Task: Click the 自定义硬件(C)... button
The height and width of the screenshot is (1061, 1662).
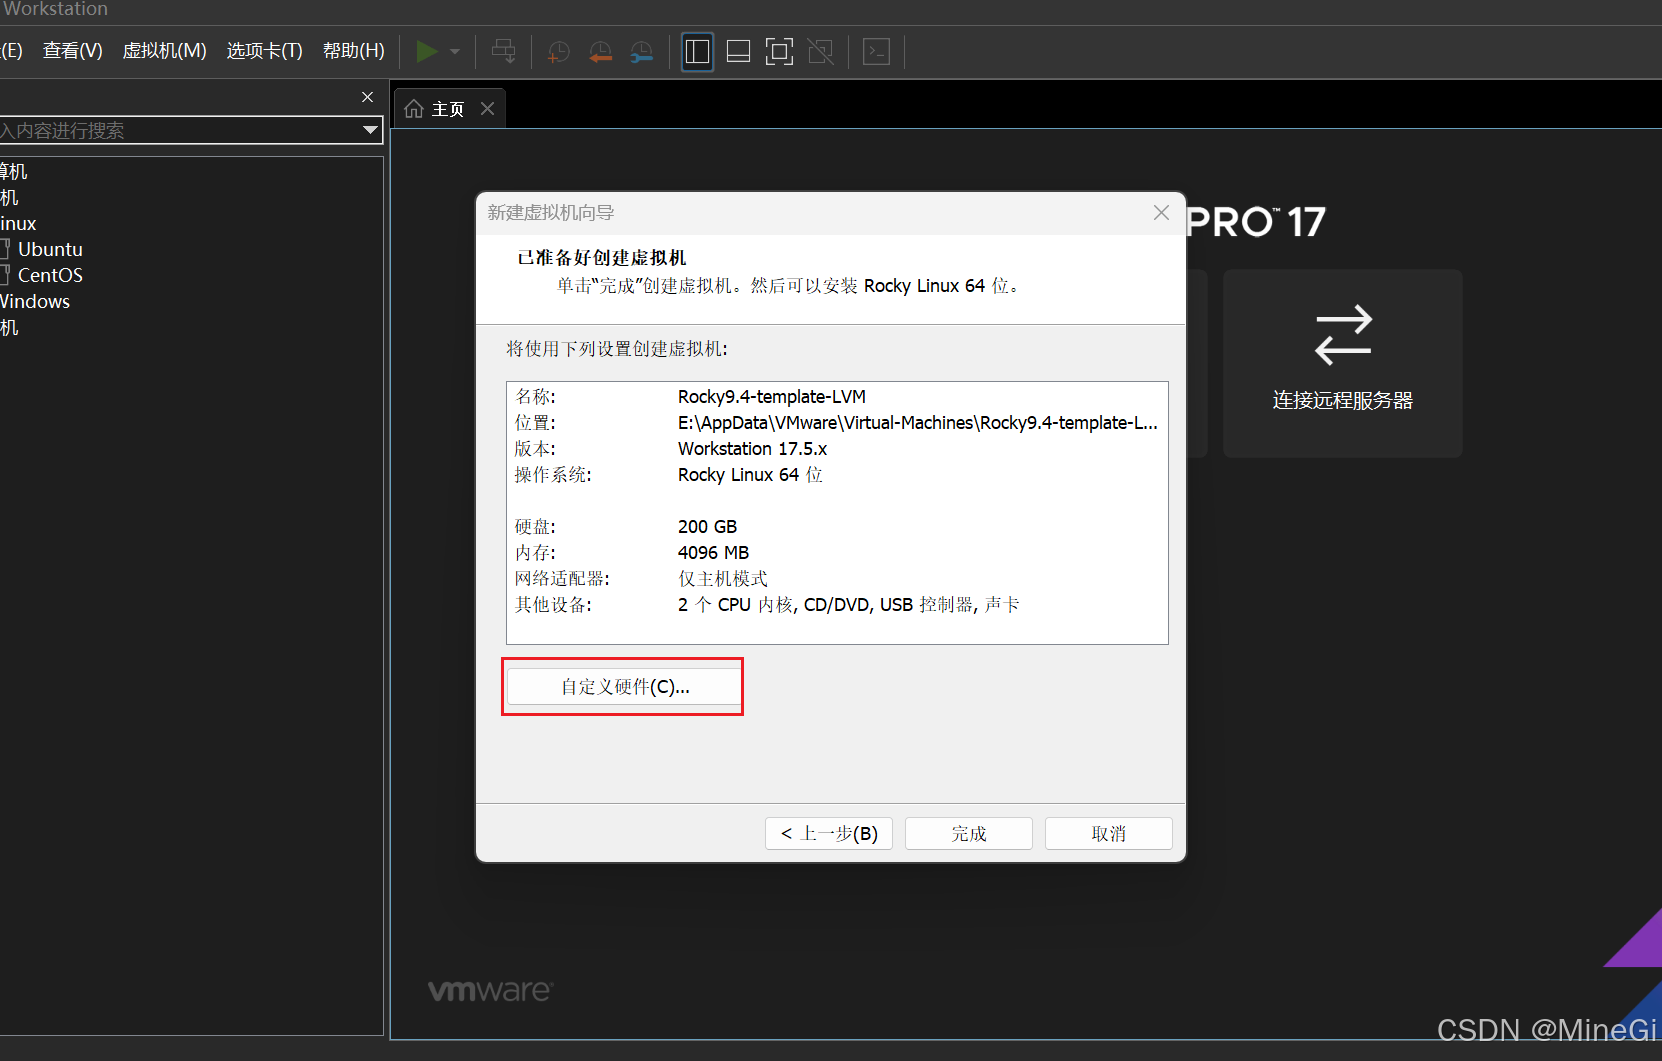Action: tap(624, 687)
